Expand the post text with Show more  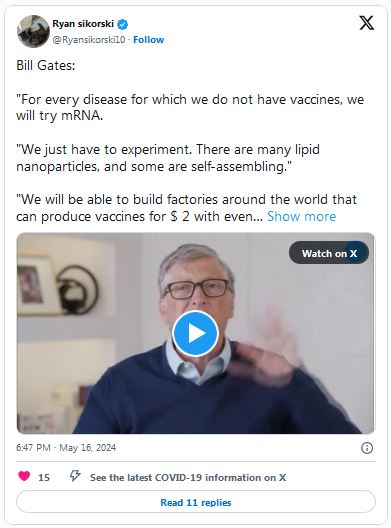tap(301, 216)
